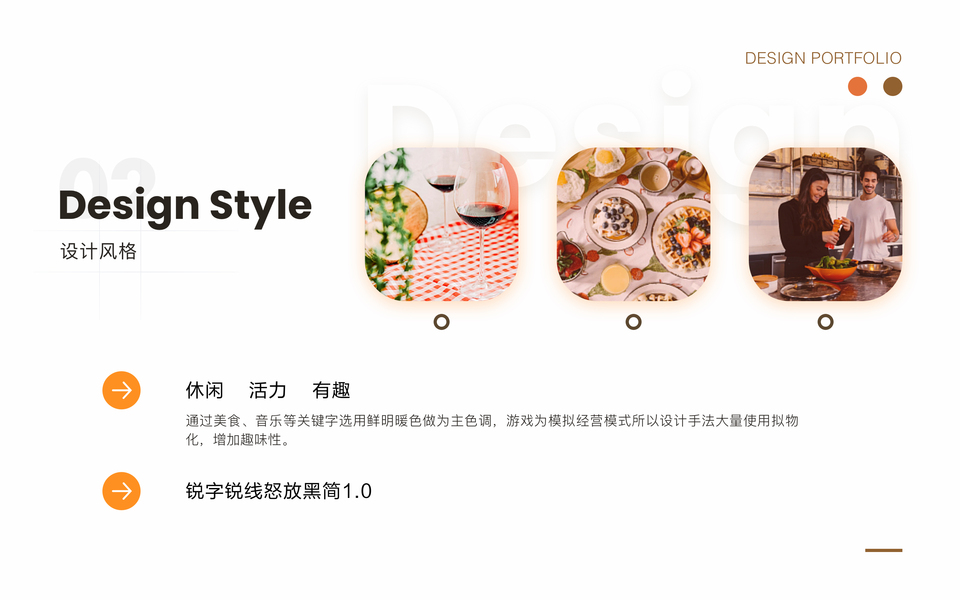Click the orange arrow icon beside 休闲 活力 有趣
This screenshot has height=600, width=960.
tap(121, 390)
